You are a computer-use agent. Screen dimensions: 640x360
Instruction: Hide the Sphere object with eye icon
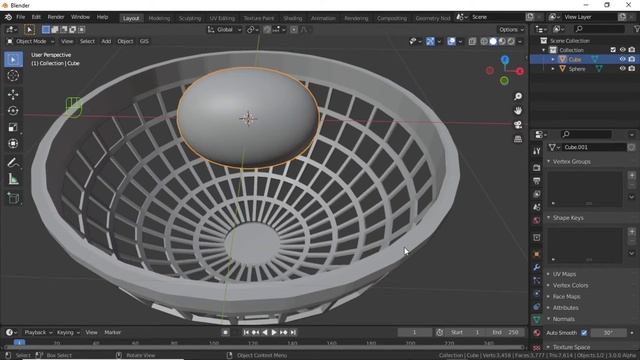click(622, 69)
